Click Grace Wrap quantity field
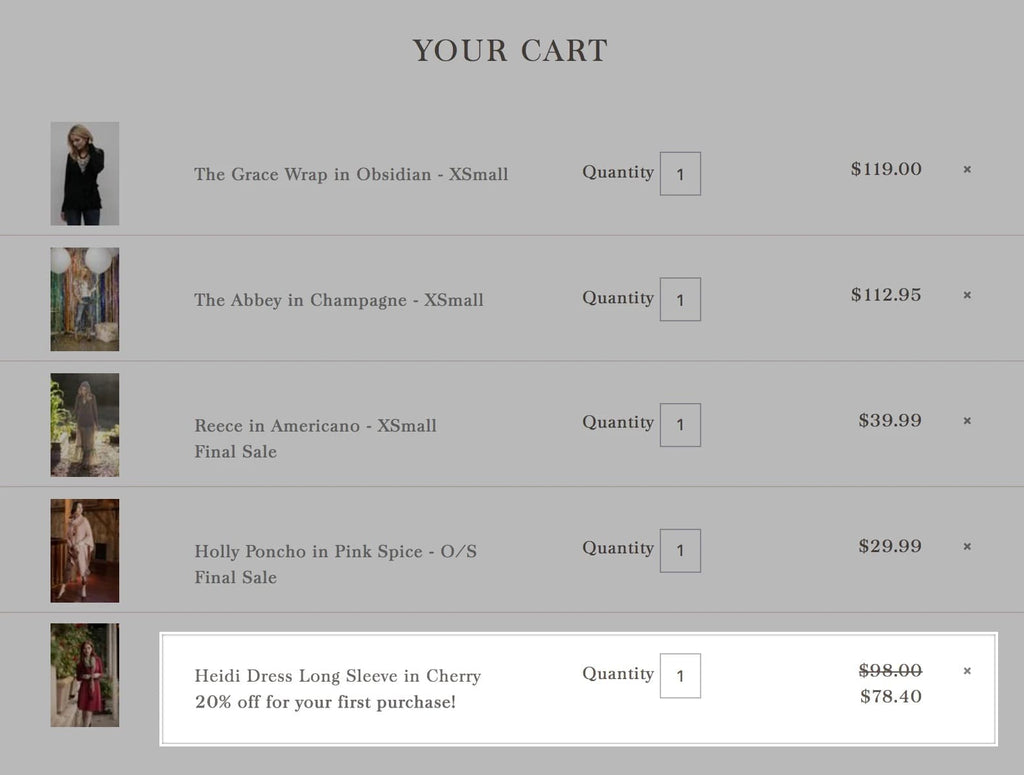 (x=680, y=174)
